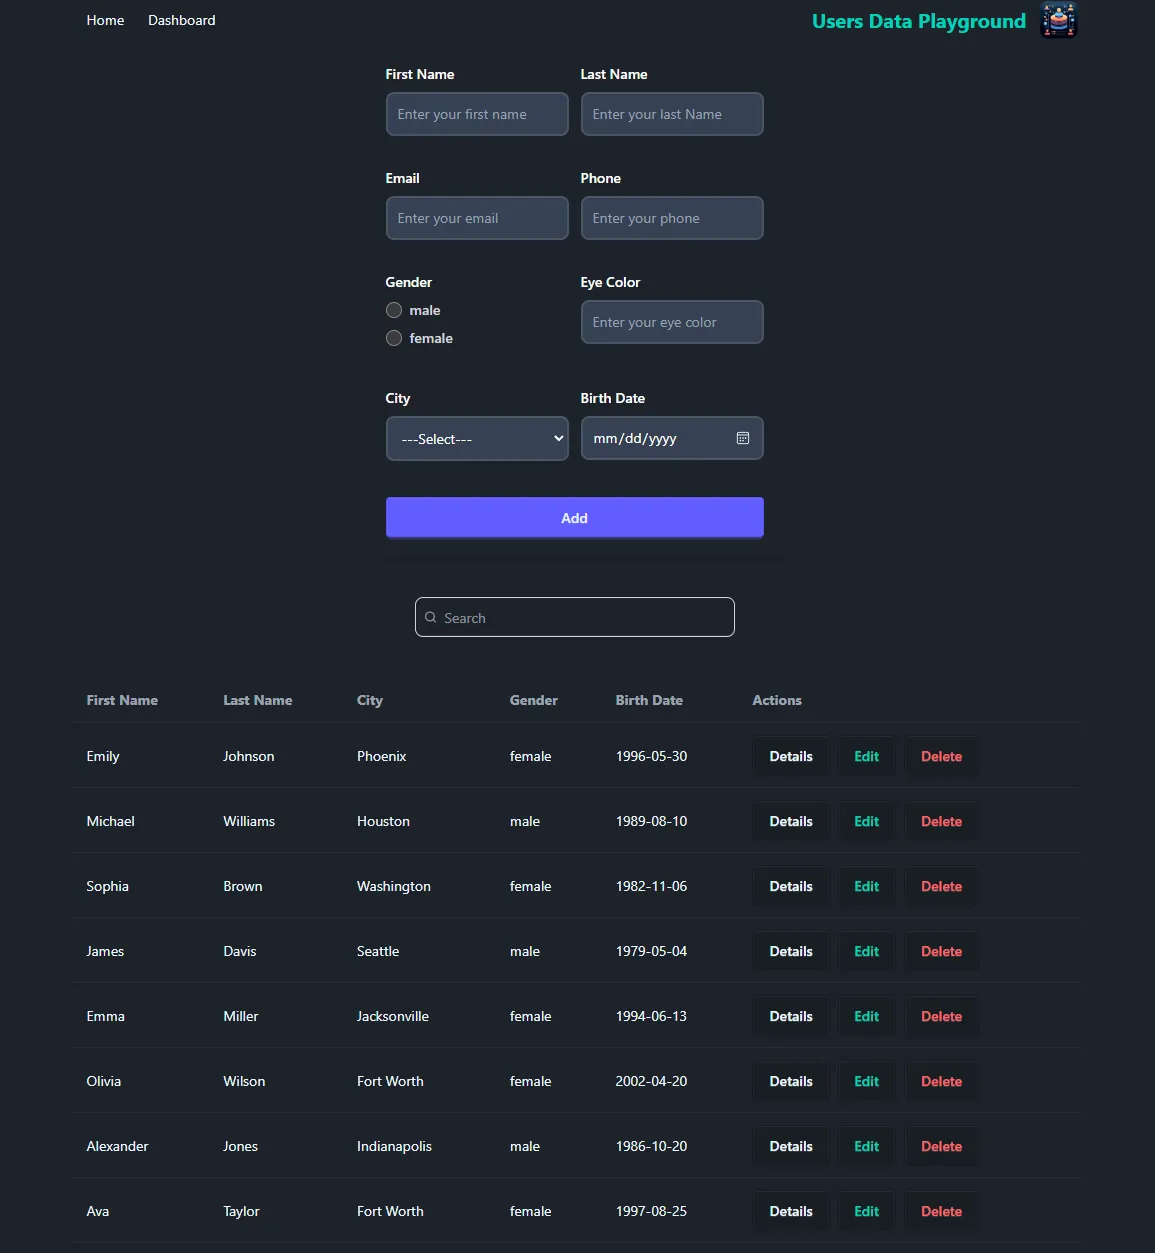Edit Michael Williams' record
The height and width of the screenshot is (1253, 1155).
coord(865,821)
